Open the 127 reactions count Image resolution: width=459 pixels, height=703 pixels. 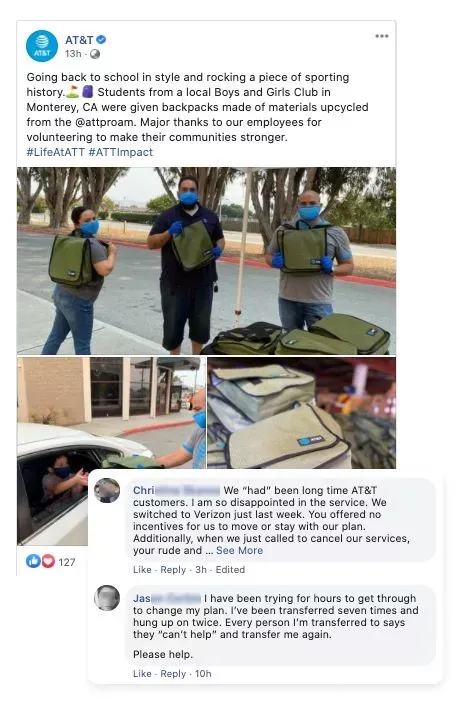click(67, 562)
